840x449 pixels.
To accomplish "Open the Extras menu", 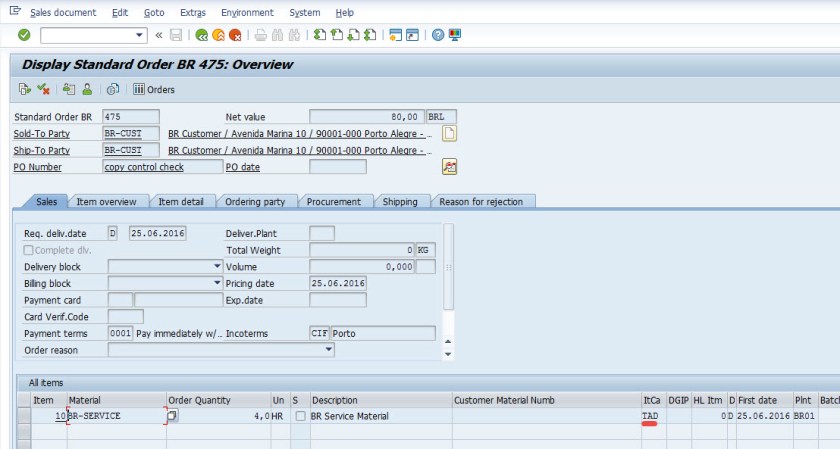I will pos(193,12).
